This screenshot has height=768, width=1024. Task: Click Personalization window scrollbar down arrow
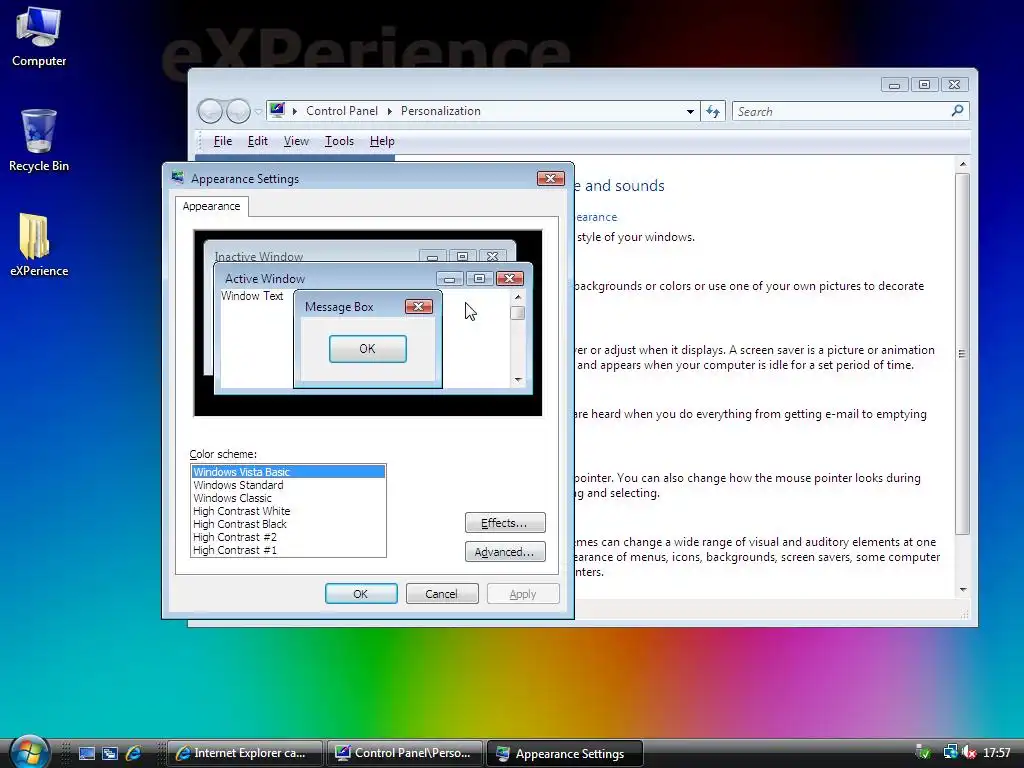(x=963, y=590)
